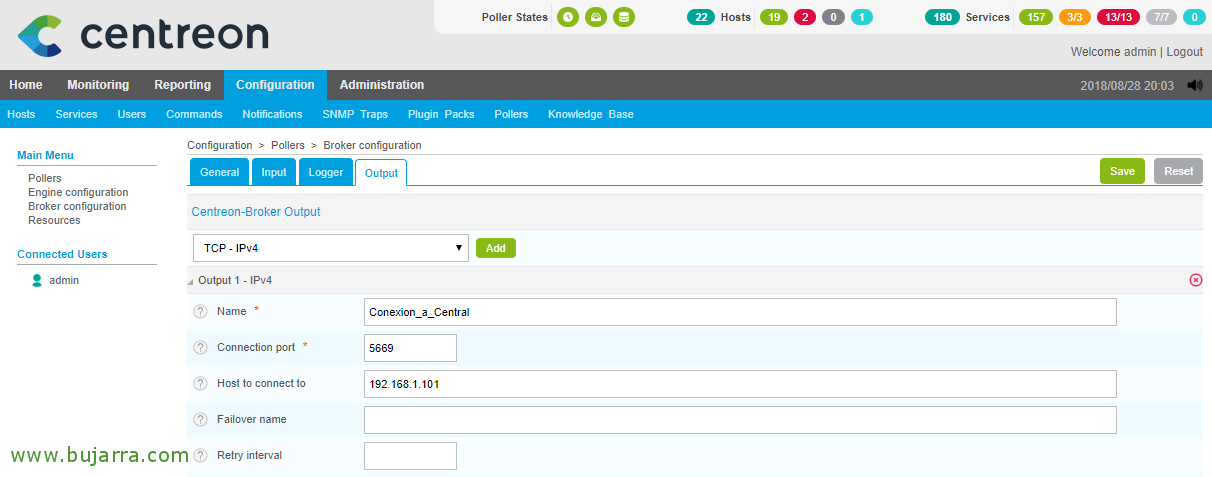Focus the Failover name field
Image resolution: width=1212 pixels, height=477 pixels.
[740, 420]
